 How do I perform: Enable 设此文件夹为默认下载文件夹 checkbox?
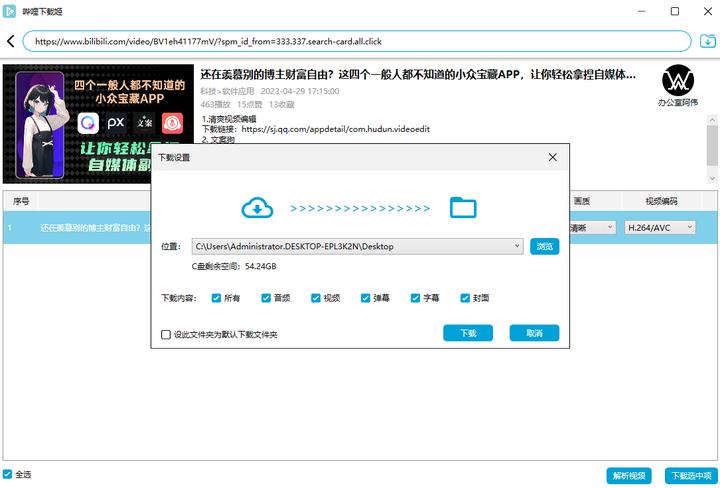tap(167, 334)
